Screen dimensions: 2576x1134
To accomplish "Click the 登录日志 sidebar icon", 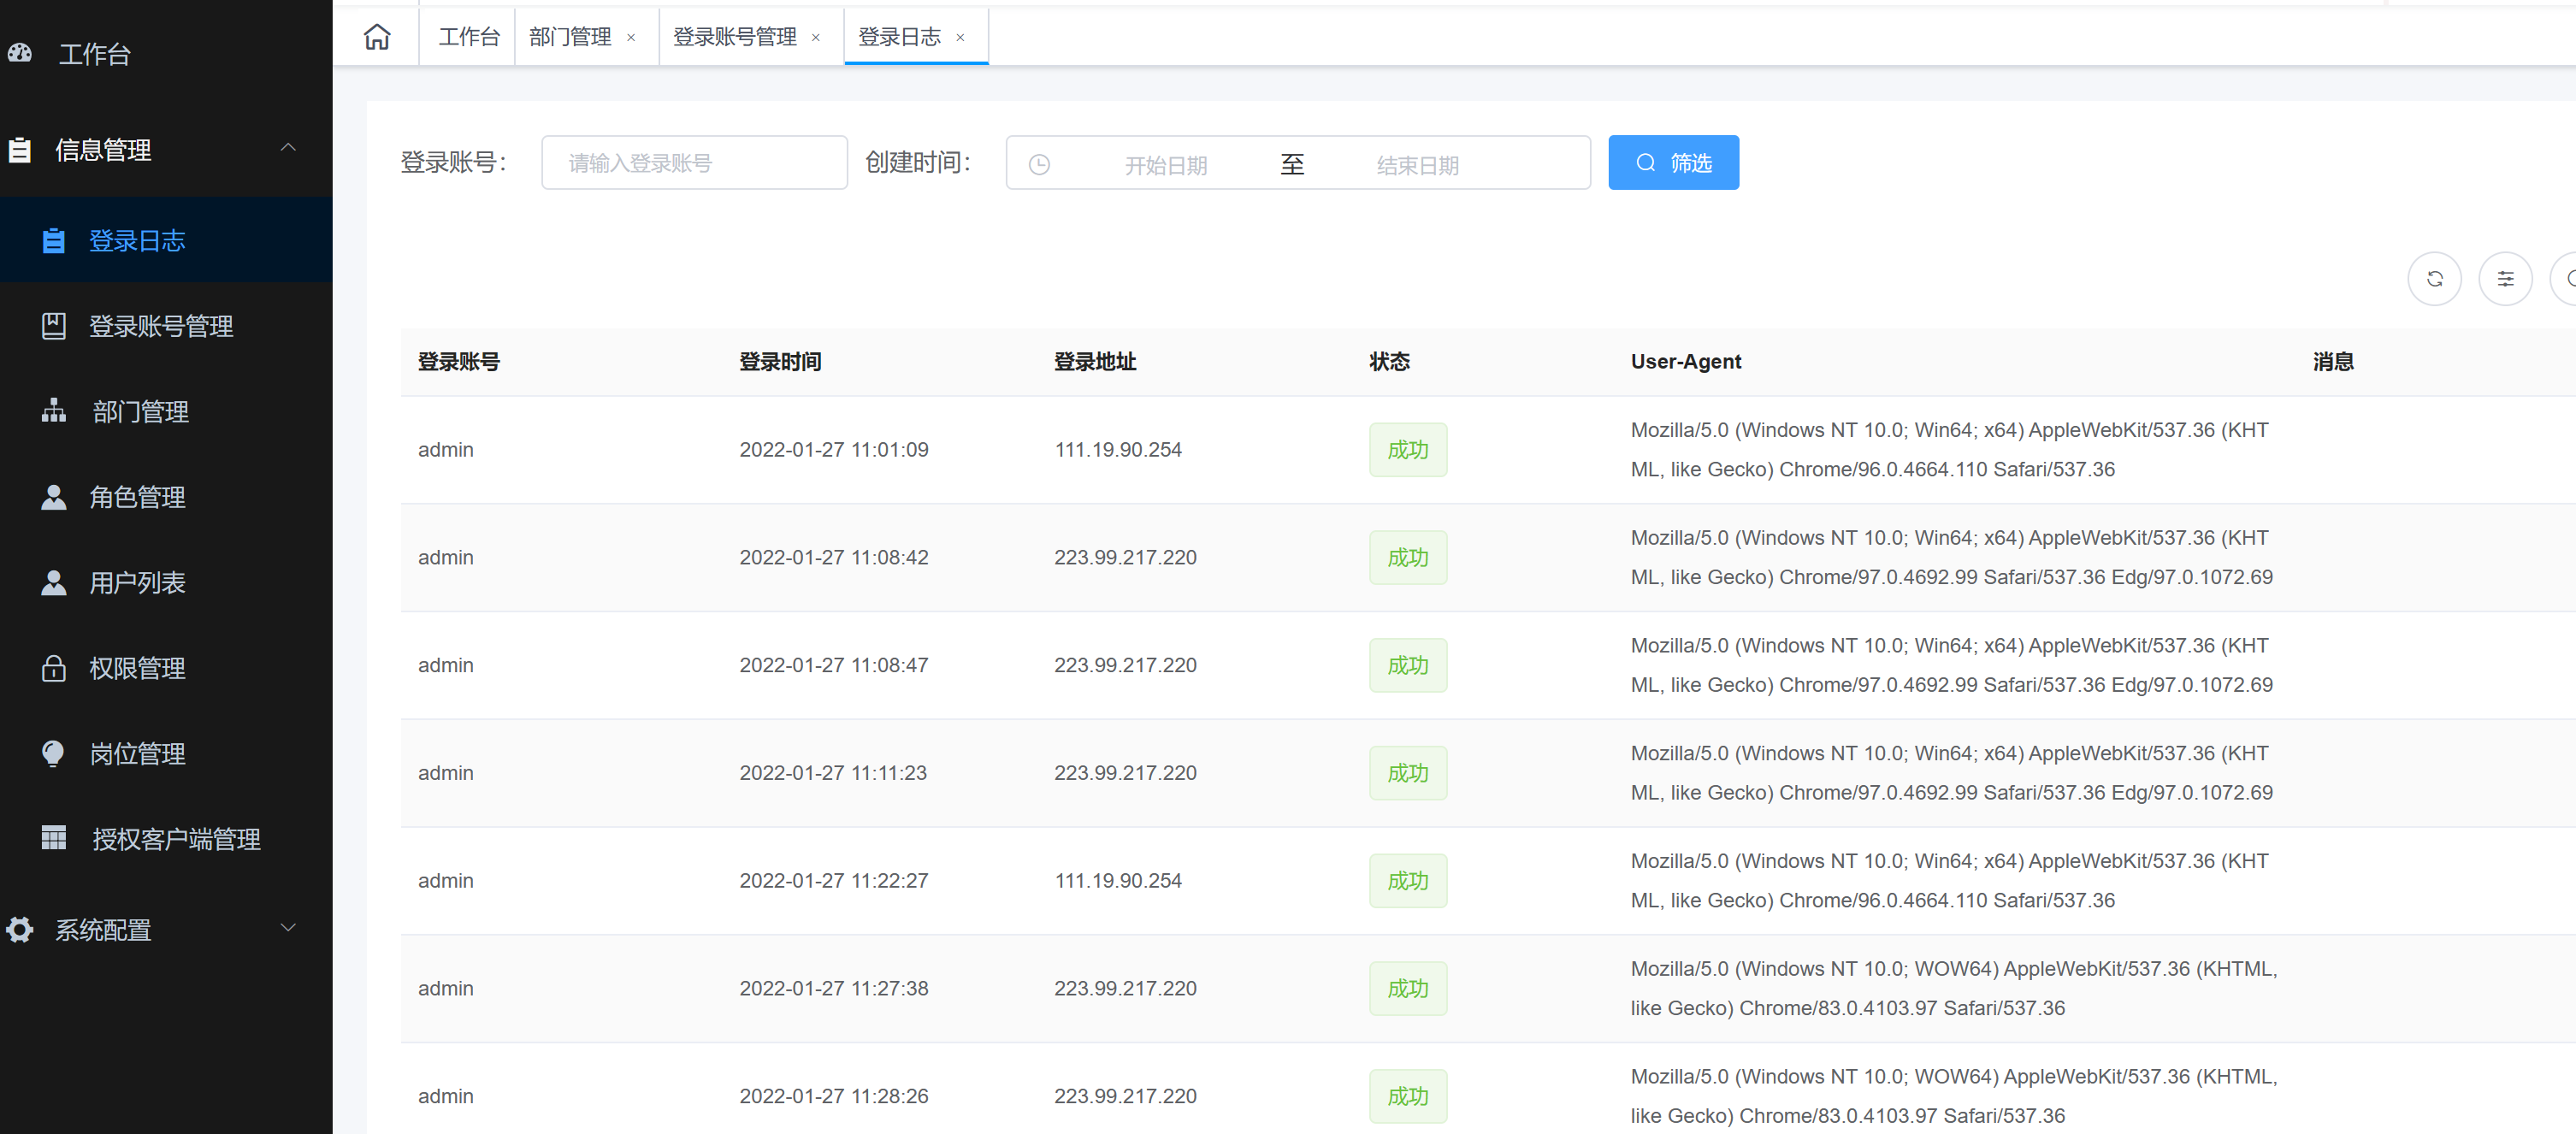I will (54, 241).
